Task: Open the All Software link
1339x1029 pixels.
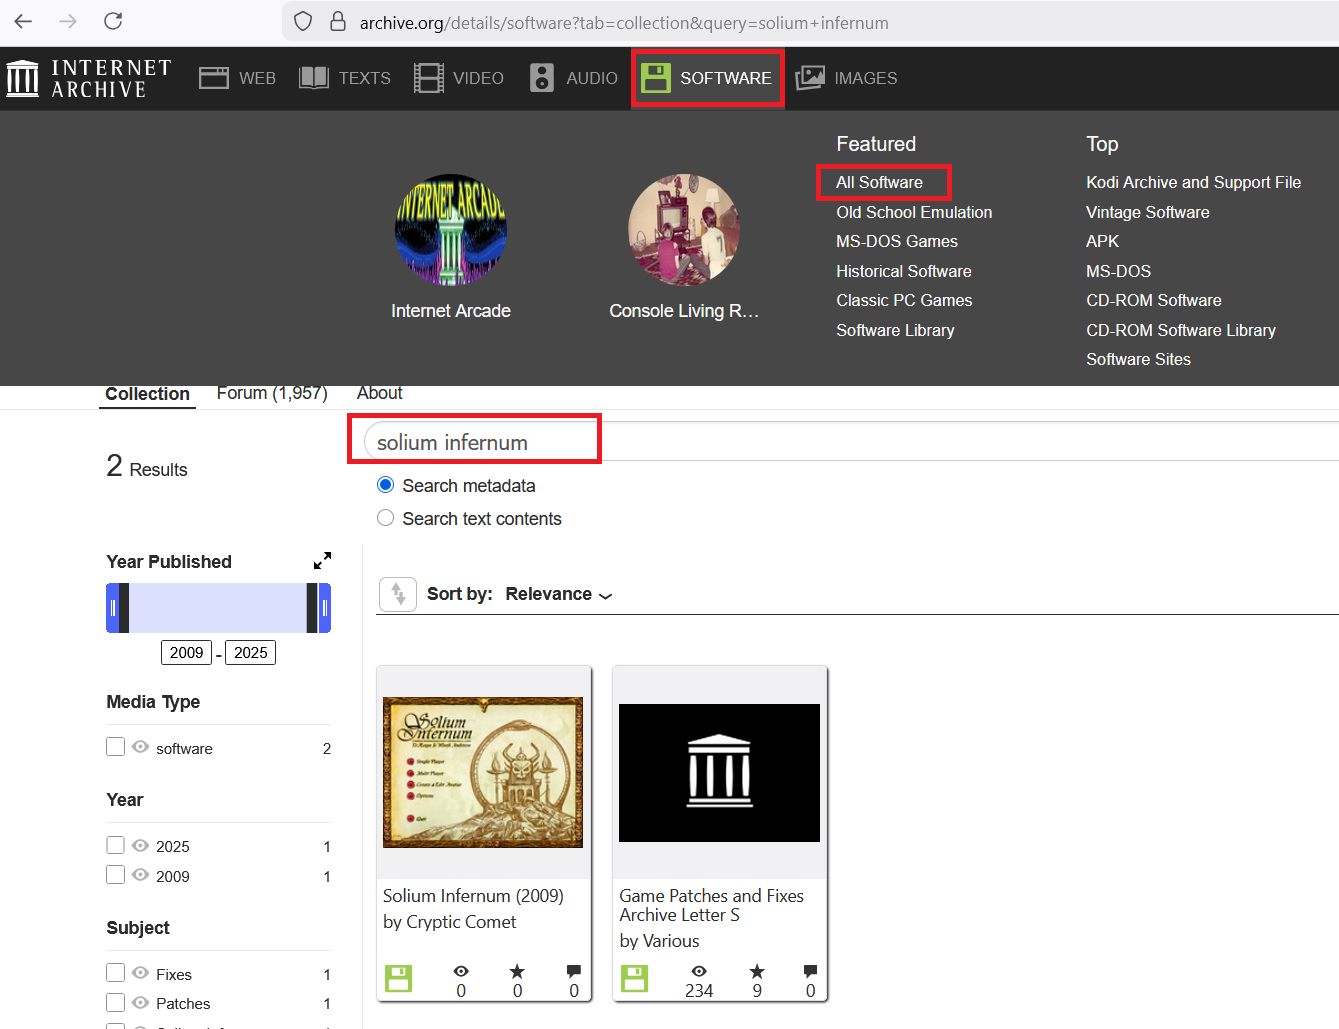Action: coord(880,182)
